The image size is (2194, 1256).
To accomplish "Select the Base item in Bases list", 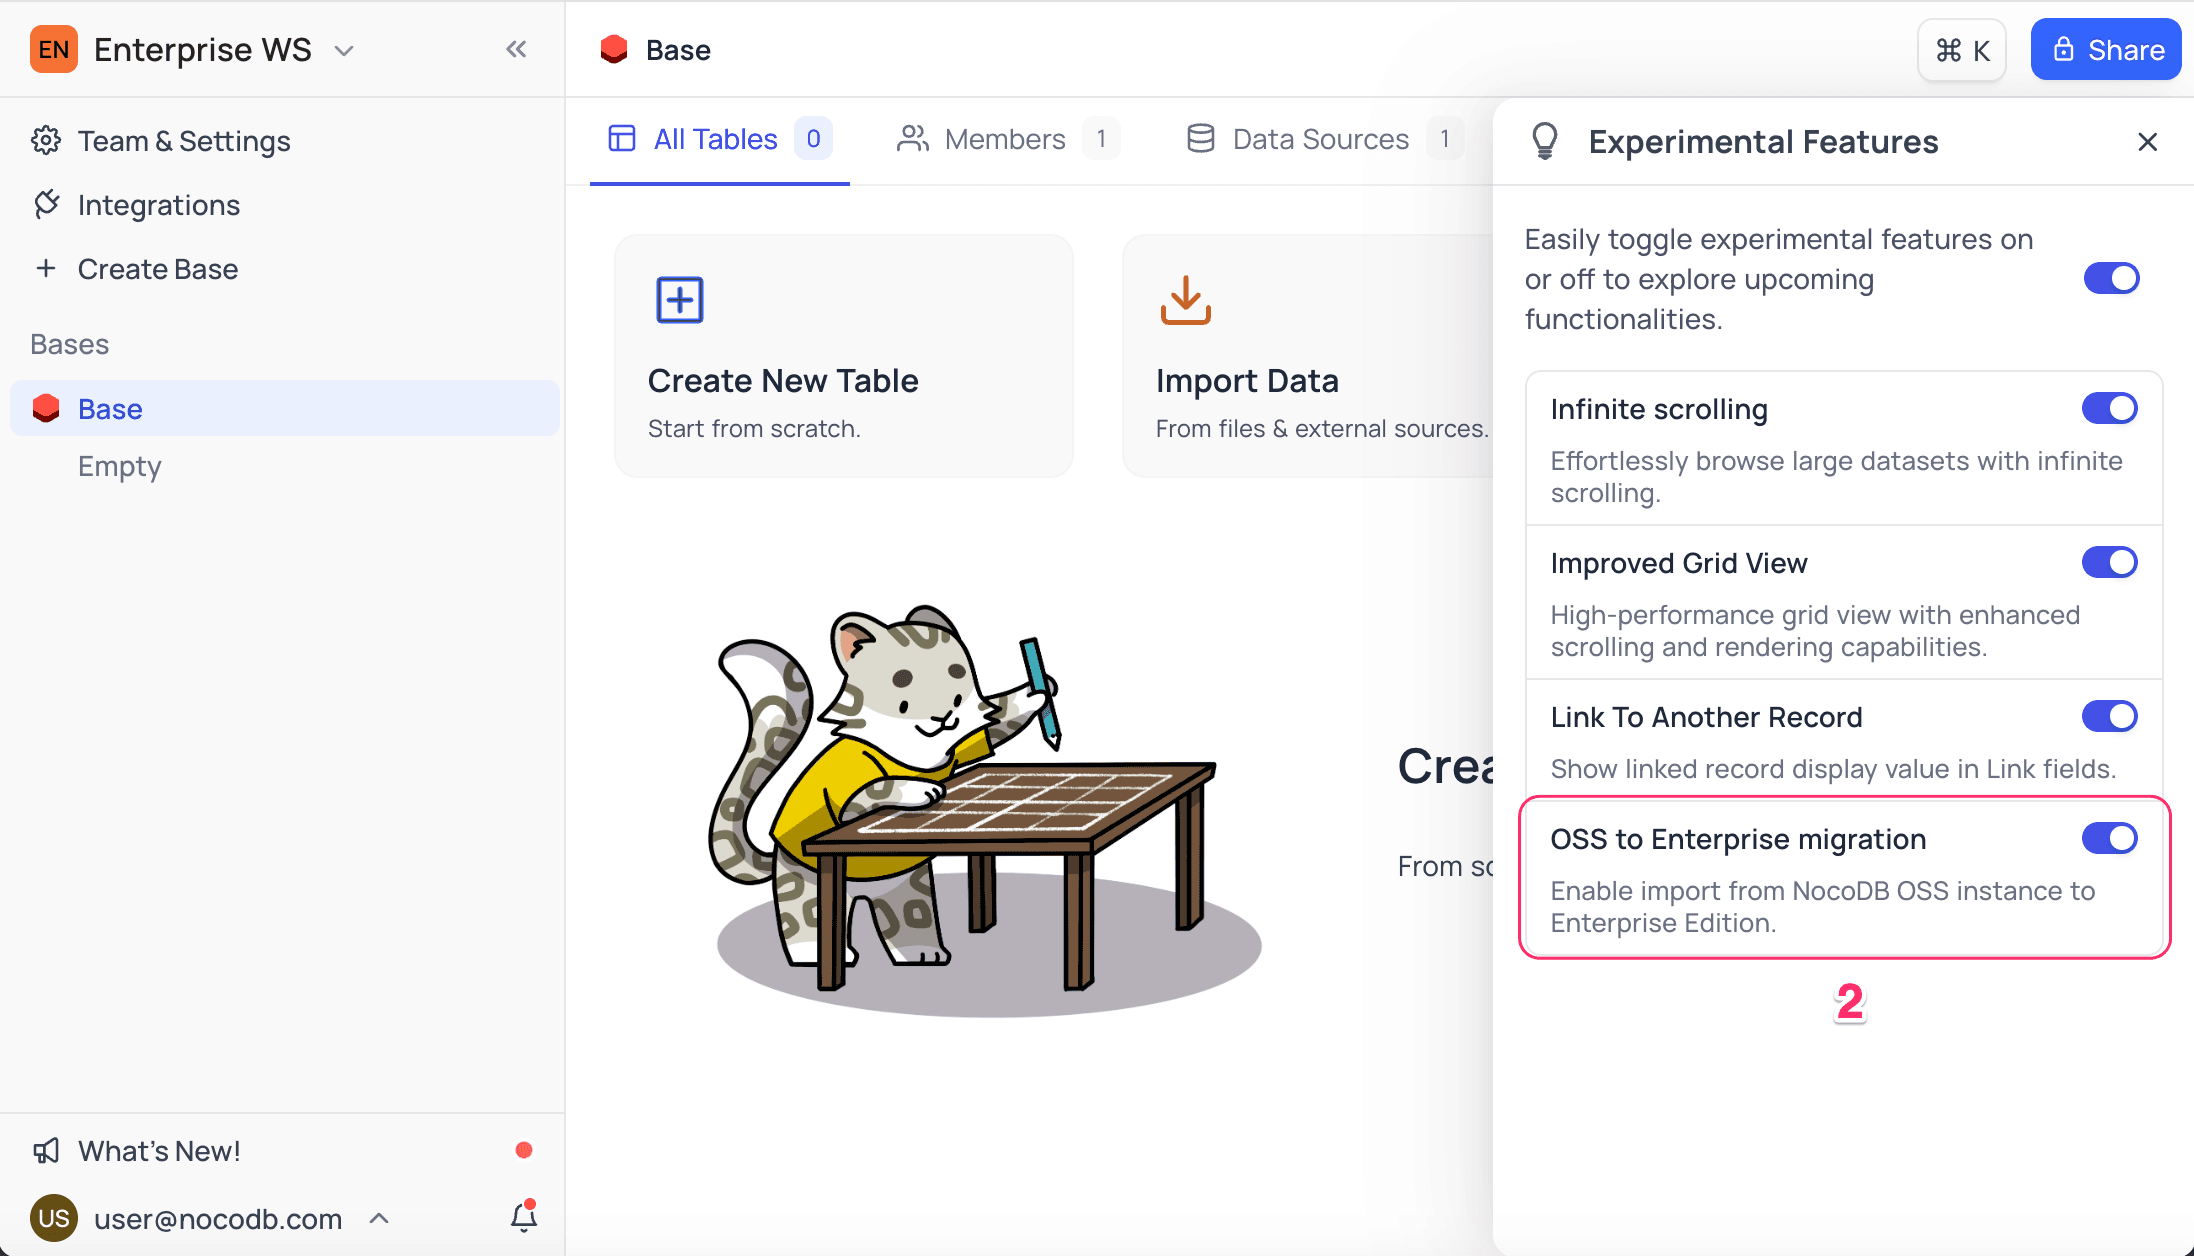I will coord(285,408).
